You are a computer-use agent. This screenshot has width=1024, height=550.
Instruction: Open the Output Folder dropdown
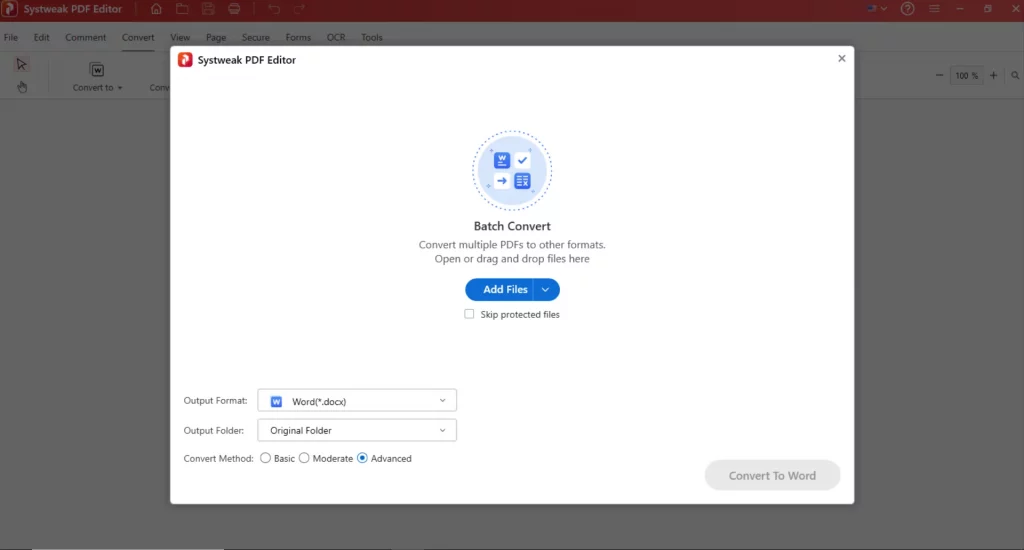[357, 430]
